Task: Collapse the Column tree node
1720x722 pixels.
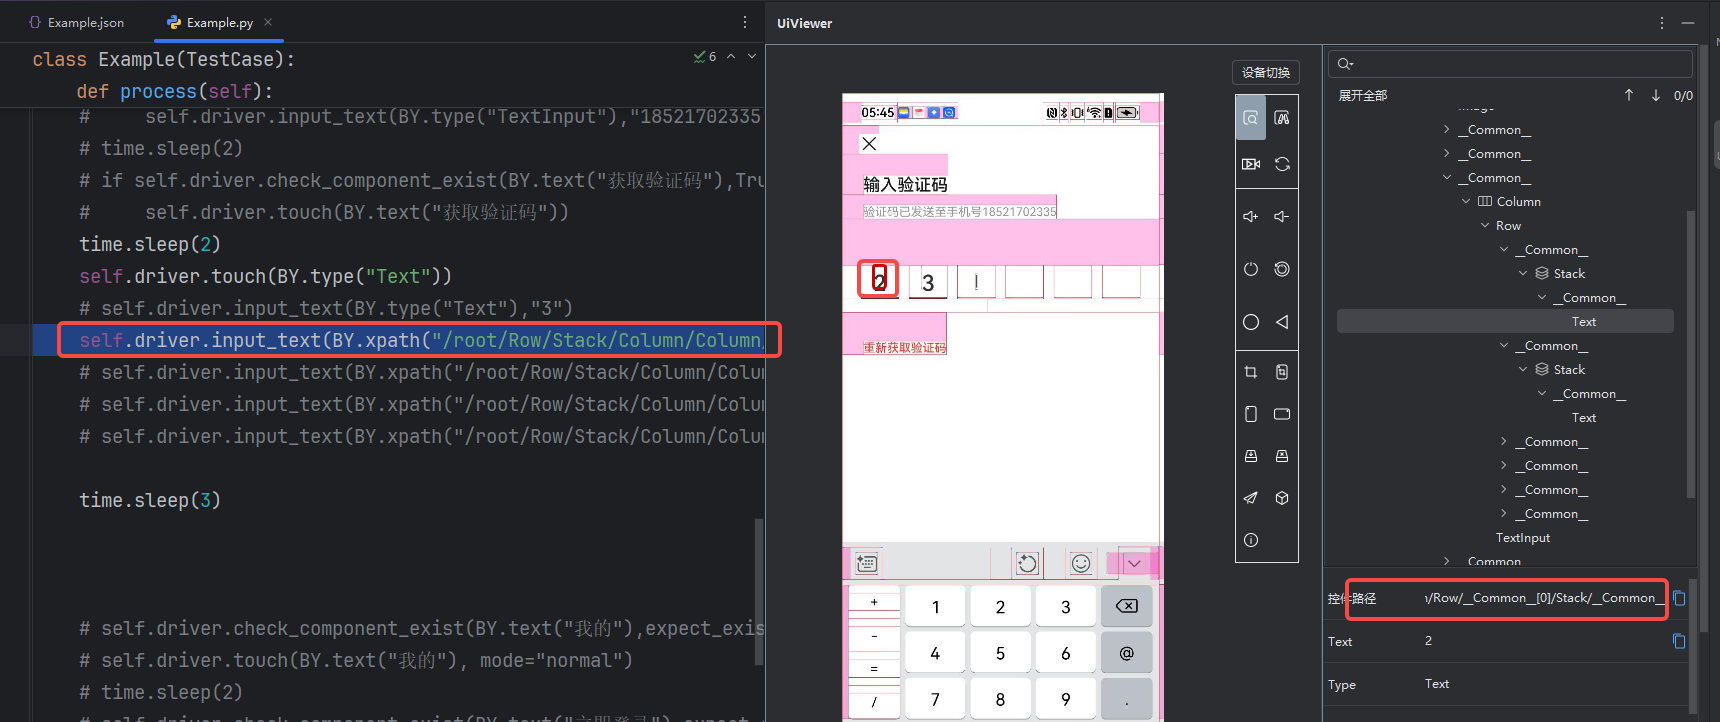Action: (1466, 202)
